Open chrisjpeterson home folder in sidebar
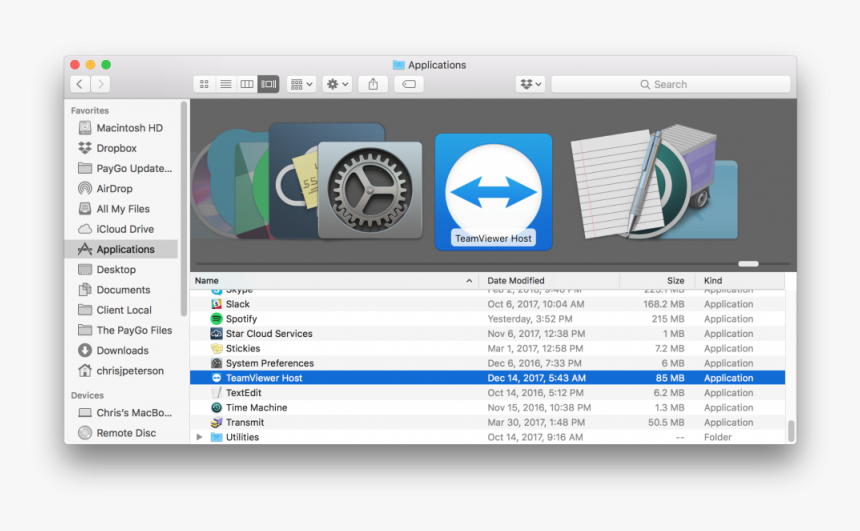 click(122, 371)
